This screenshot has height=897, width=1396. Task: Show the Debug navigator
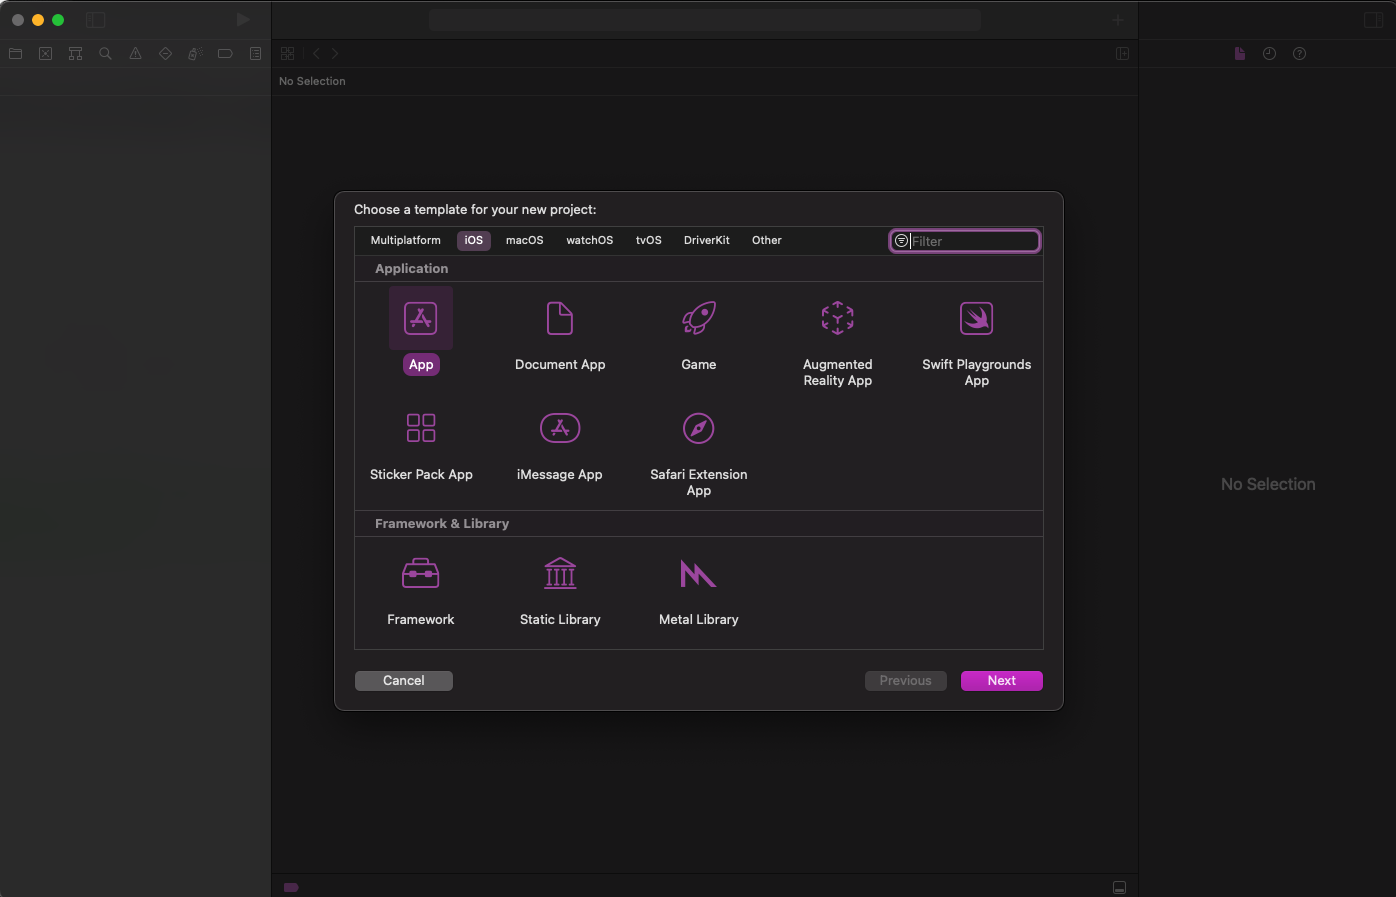(x=195, y=54)
